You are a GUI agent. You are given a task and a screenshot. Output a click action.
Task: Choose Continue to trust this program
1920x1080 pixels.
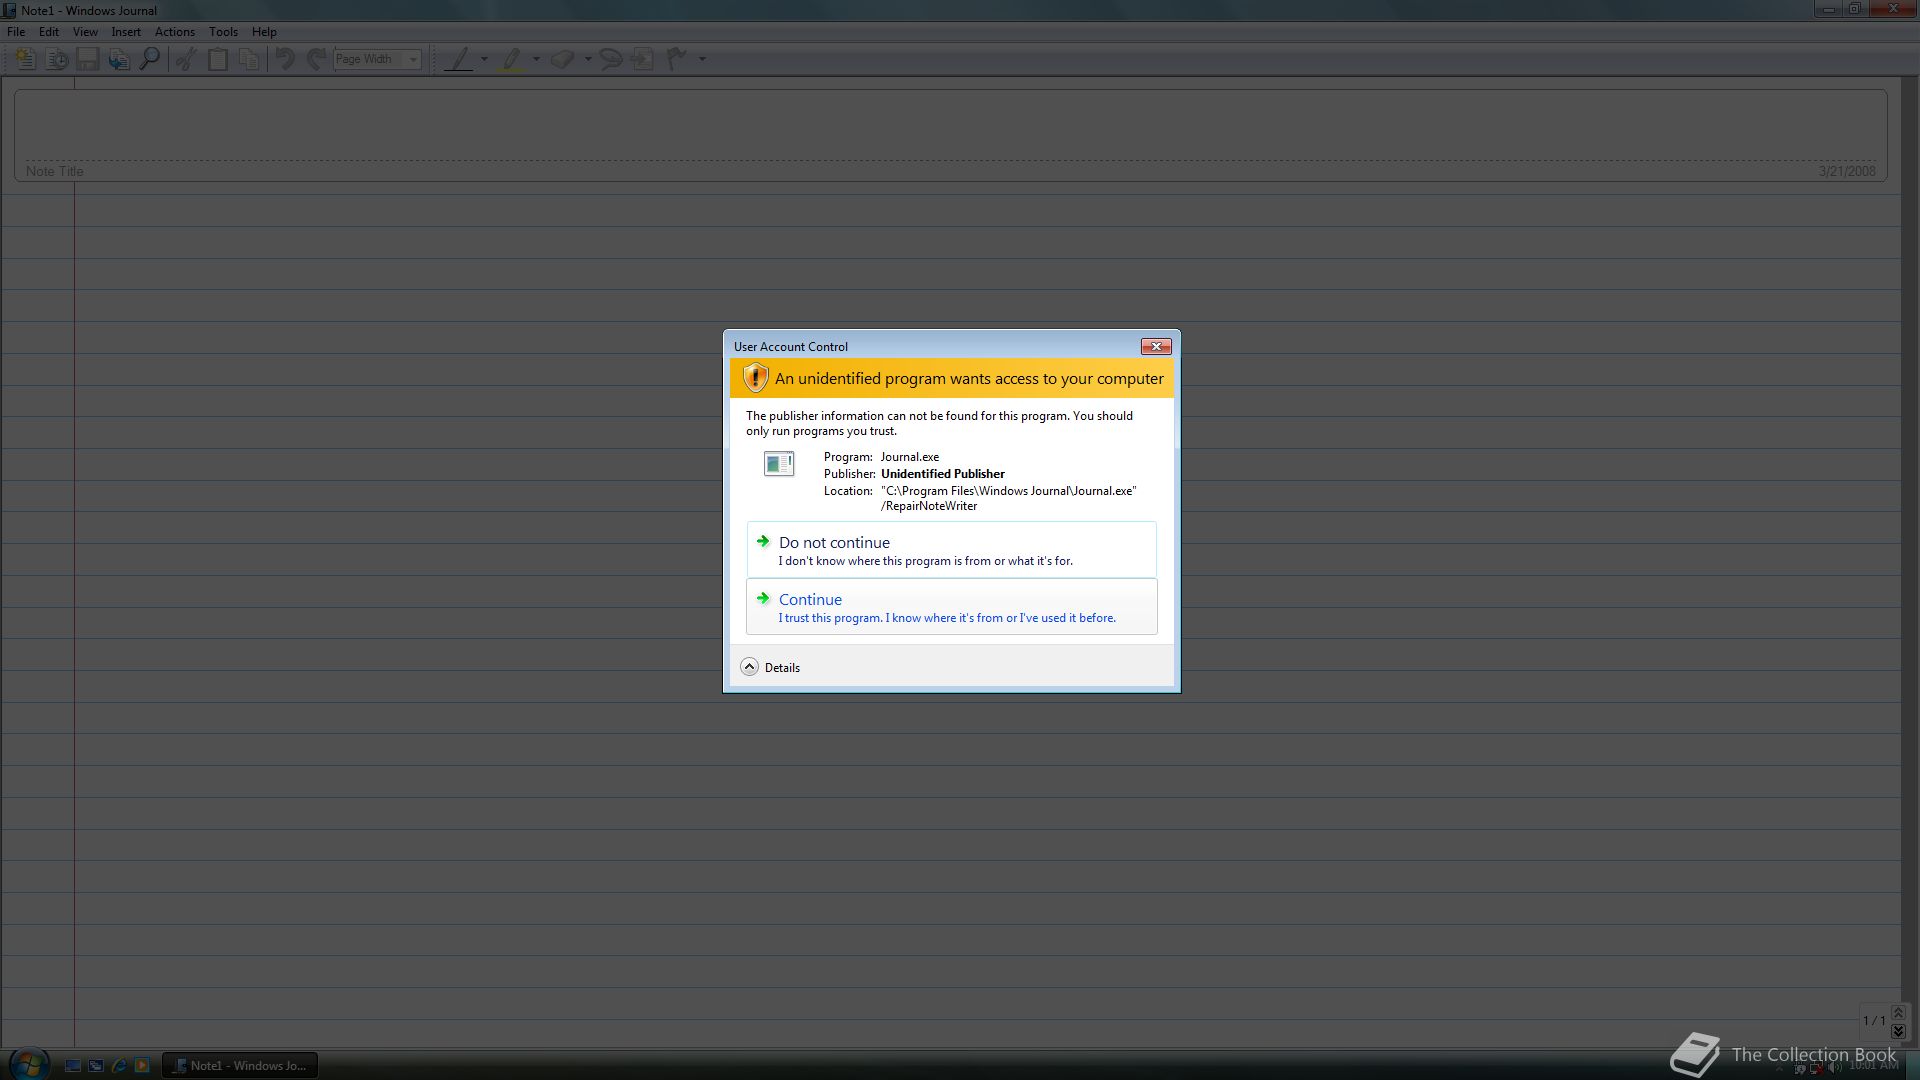click(x=951, y=606)
